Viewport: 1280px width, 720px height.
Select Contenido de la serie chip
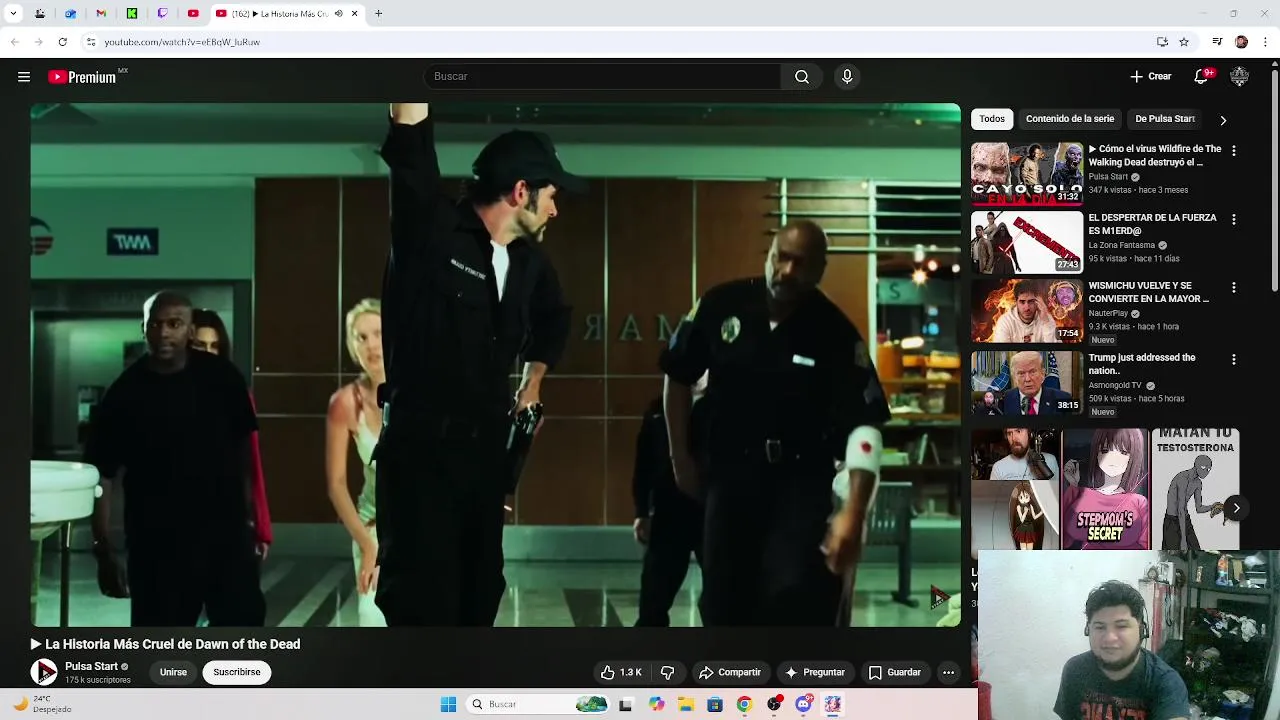tap(1070, 119)
